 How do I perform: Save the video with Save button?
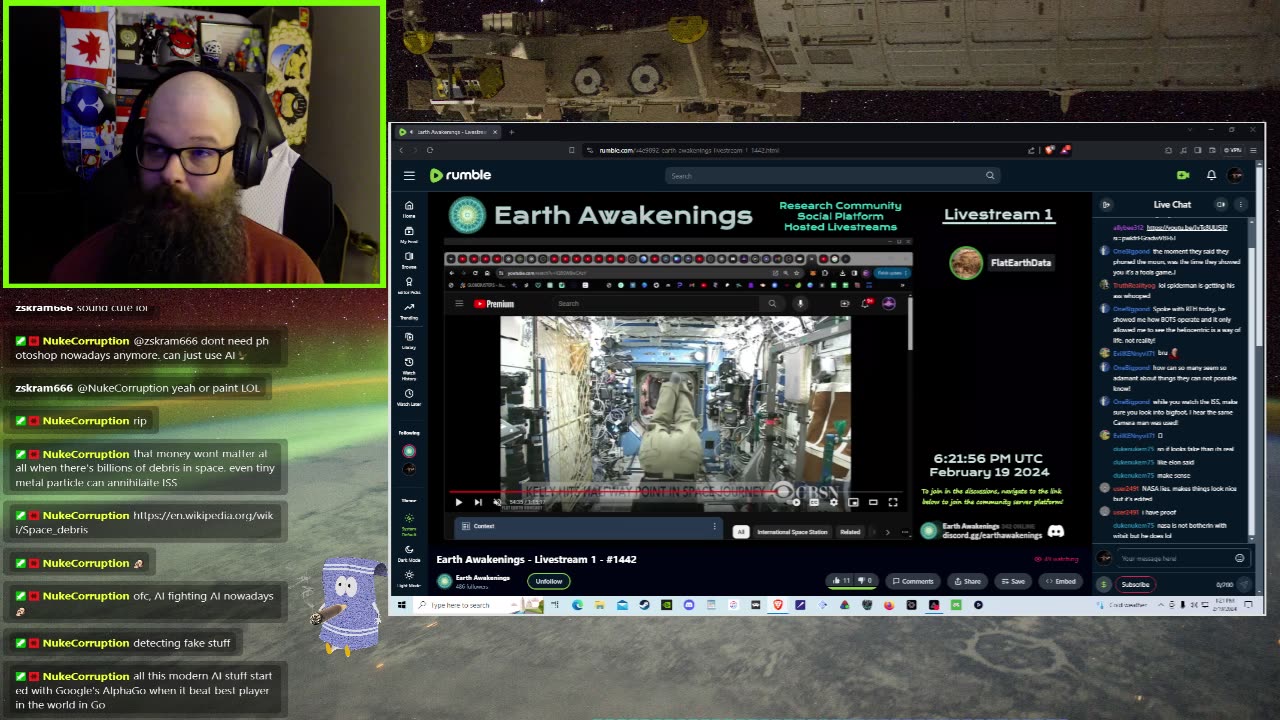1013,581
